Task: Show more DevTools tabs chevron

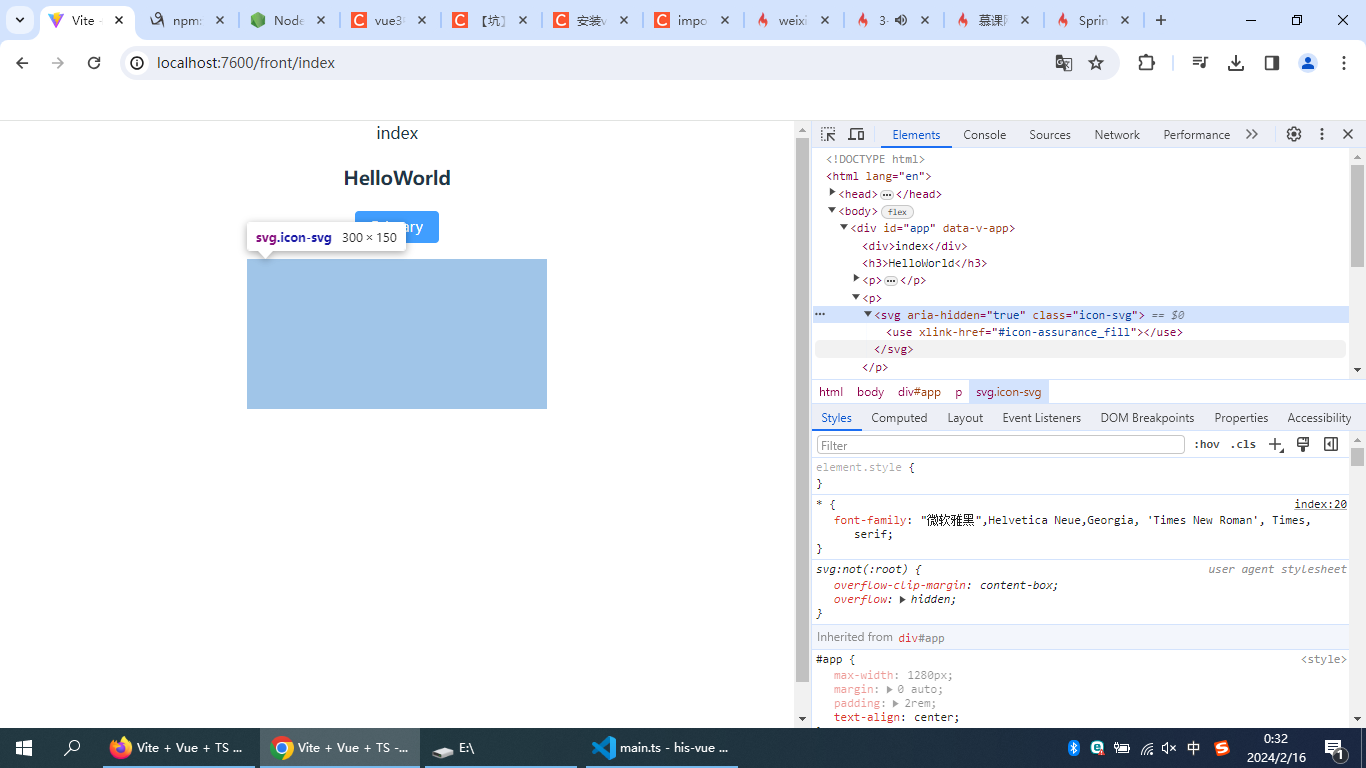Action: tap(1252, 134)
